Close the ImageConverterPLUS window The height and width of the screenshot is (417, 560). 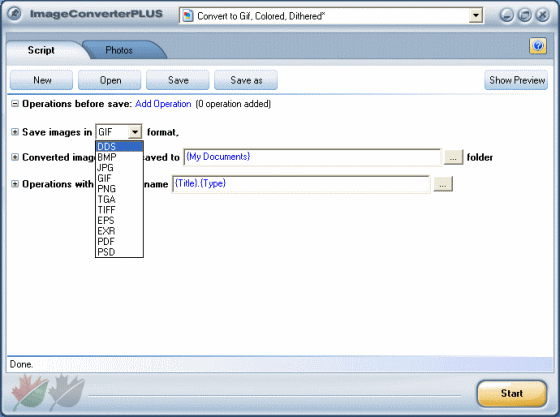[x=542, y=15]
